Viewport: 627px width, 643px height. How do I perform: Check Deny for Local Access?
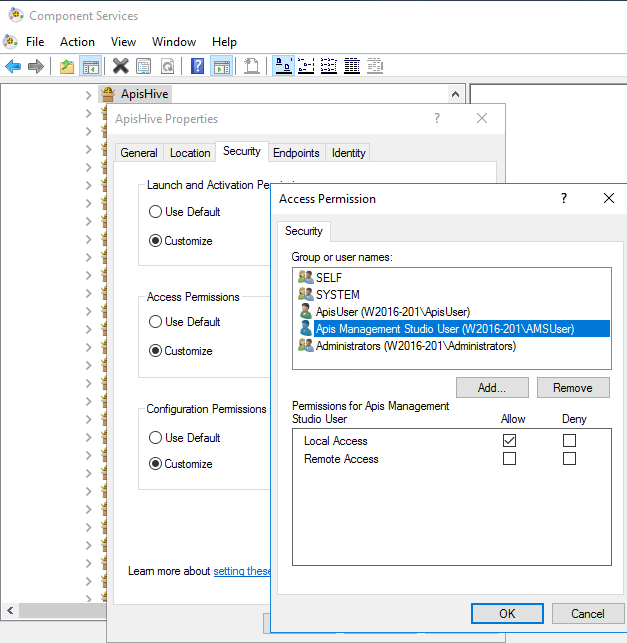point(569,441)
